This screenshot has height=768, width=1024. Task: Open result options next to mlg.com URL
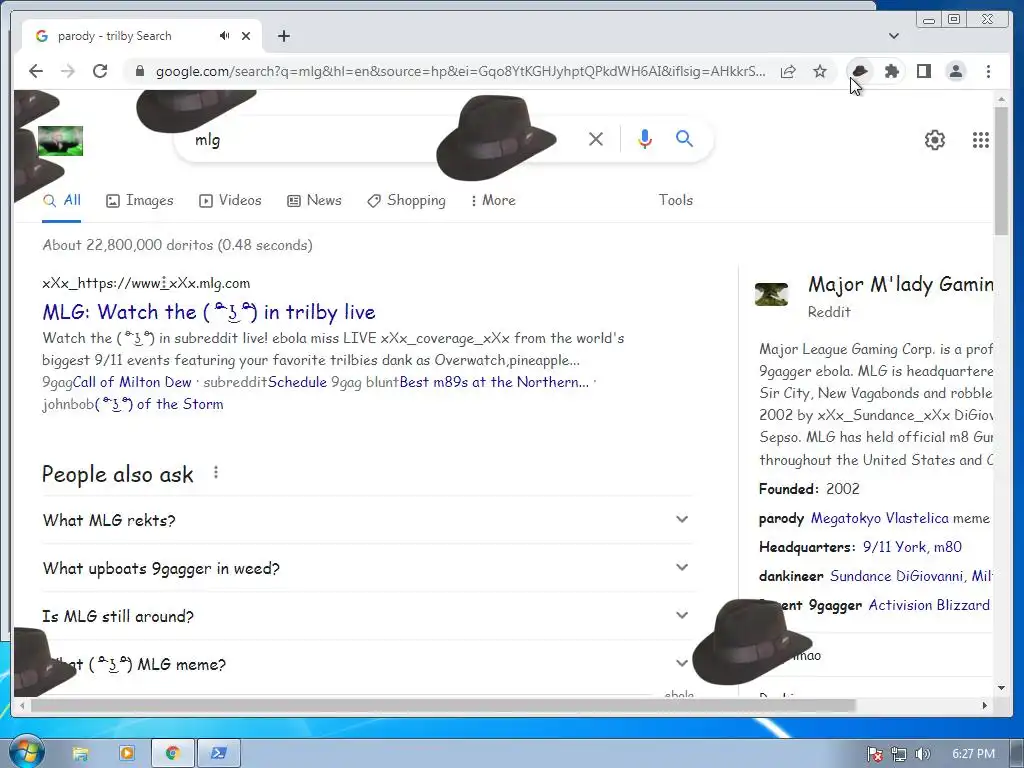click(163, 283)
